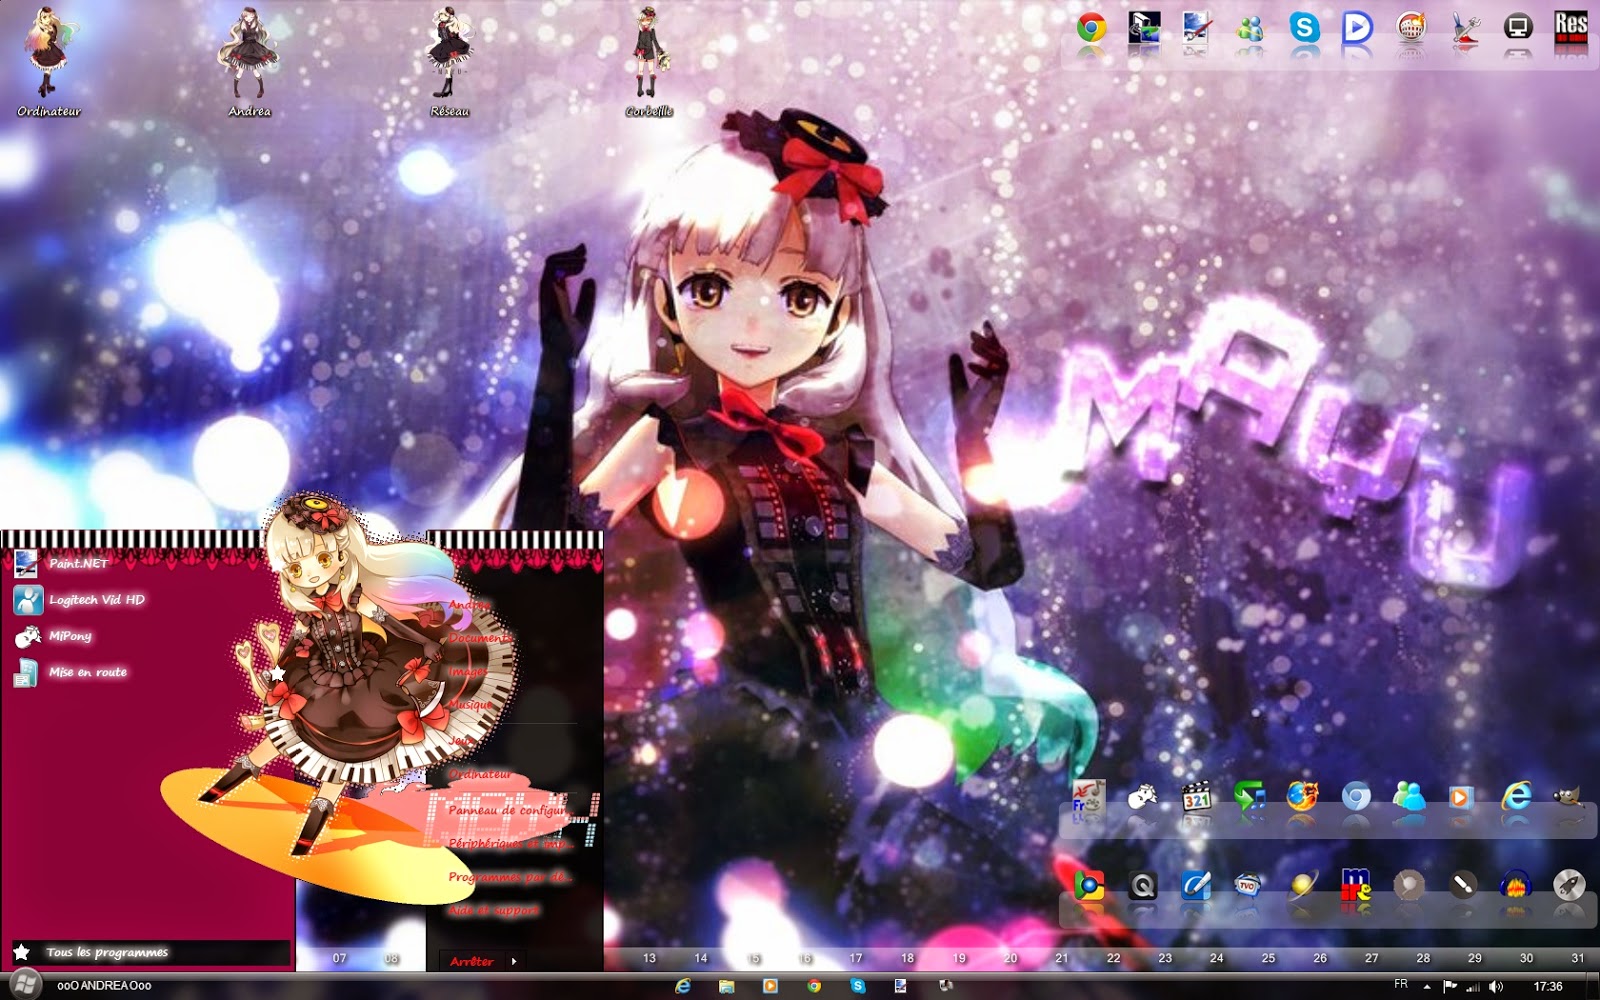1600x1000 pixels.
Task: Open Aide et support from the Start menu
Action: [x=492, y=910]
